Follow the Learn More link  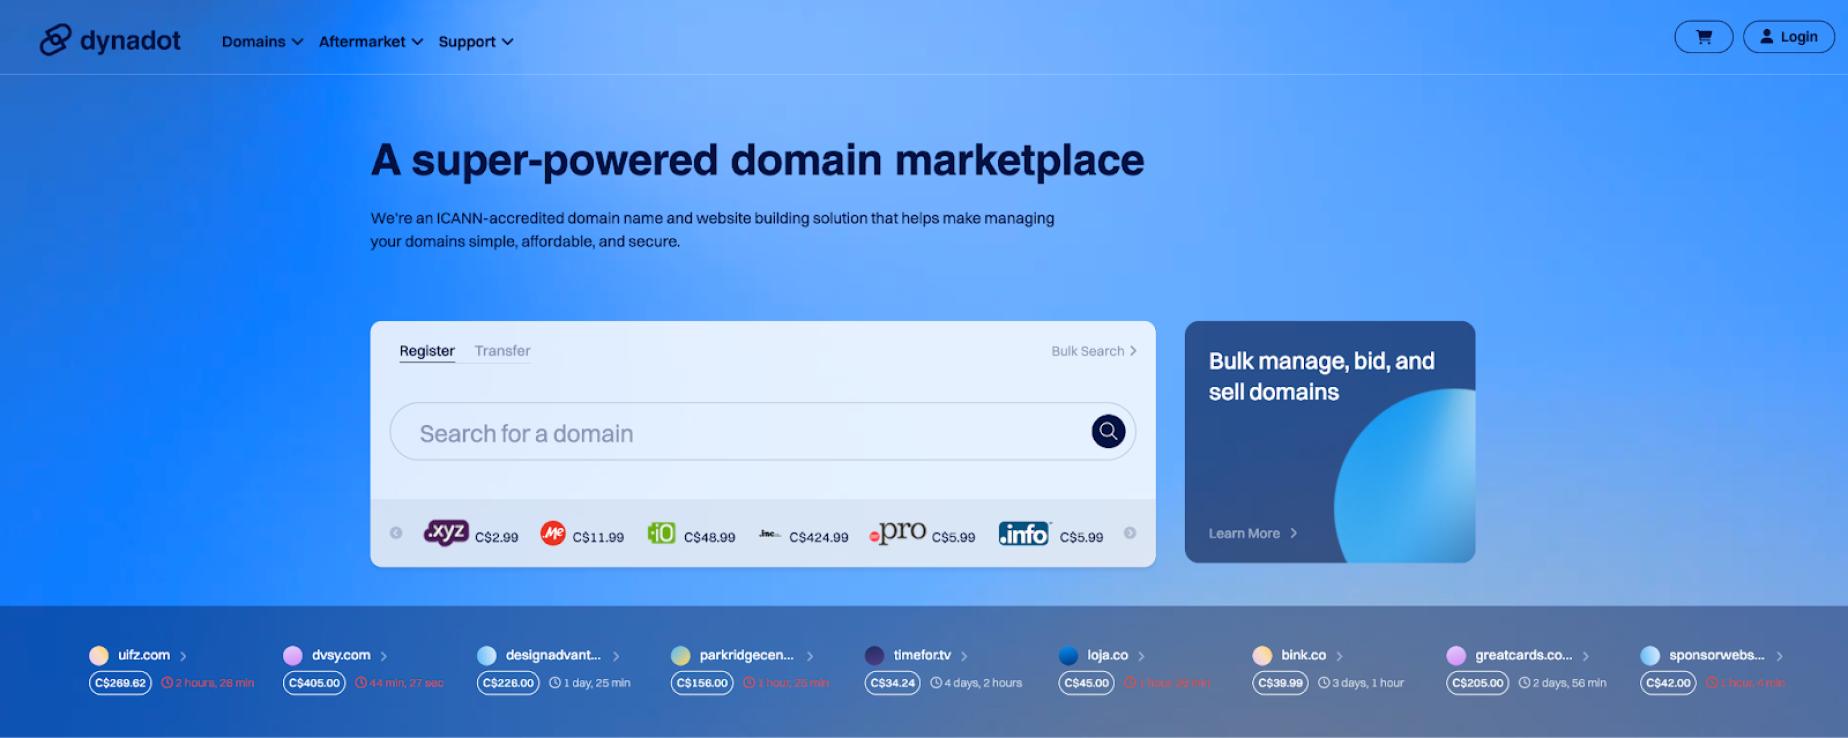[x=1253, y=533]
